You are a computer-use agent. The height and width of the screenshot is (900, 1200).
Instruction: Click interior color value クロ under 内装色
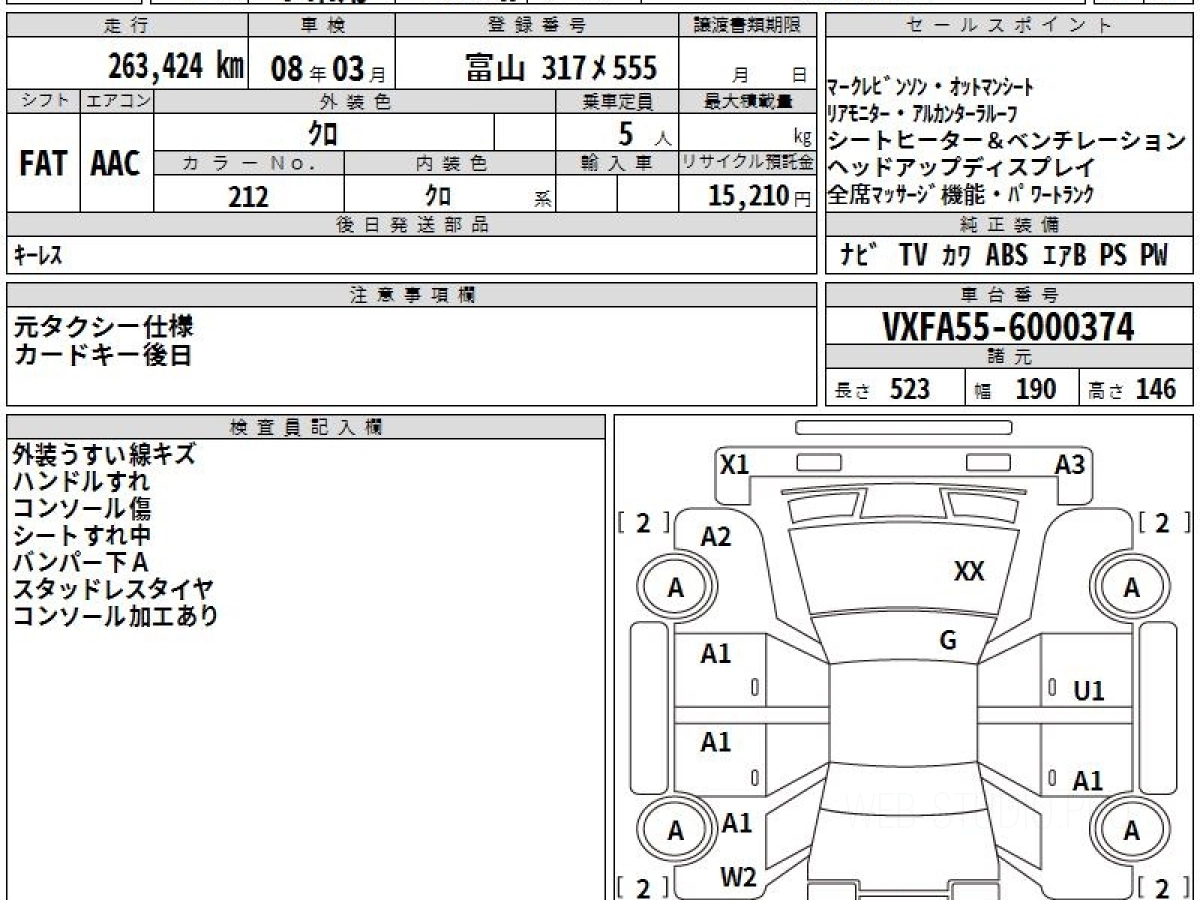click(x=437, y=195)
